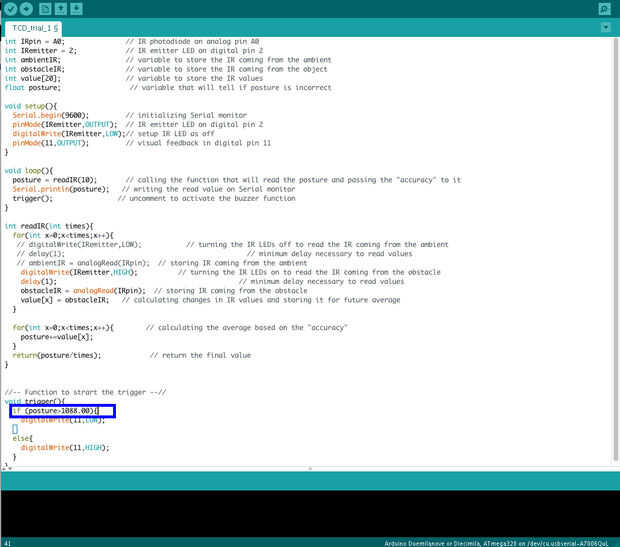
Task: Click the line number indicator in status bar
Action: 8,543
